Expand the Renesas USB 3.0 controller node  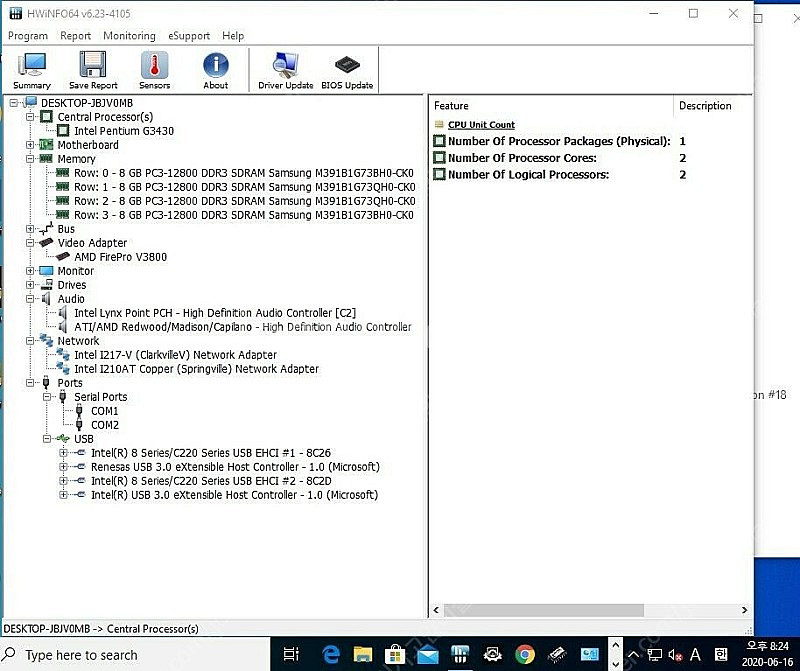63,466
